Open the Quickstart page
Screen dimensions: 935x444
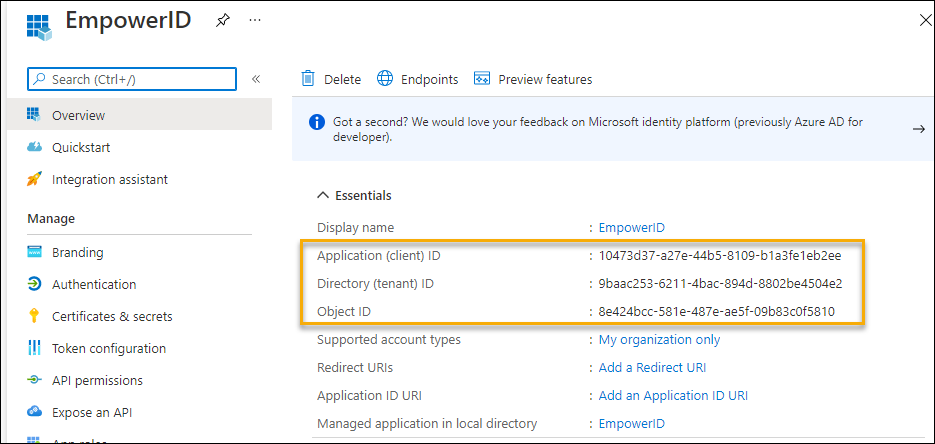click(x=81, y=147)
